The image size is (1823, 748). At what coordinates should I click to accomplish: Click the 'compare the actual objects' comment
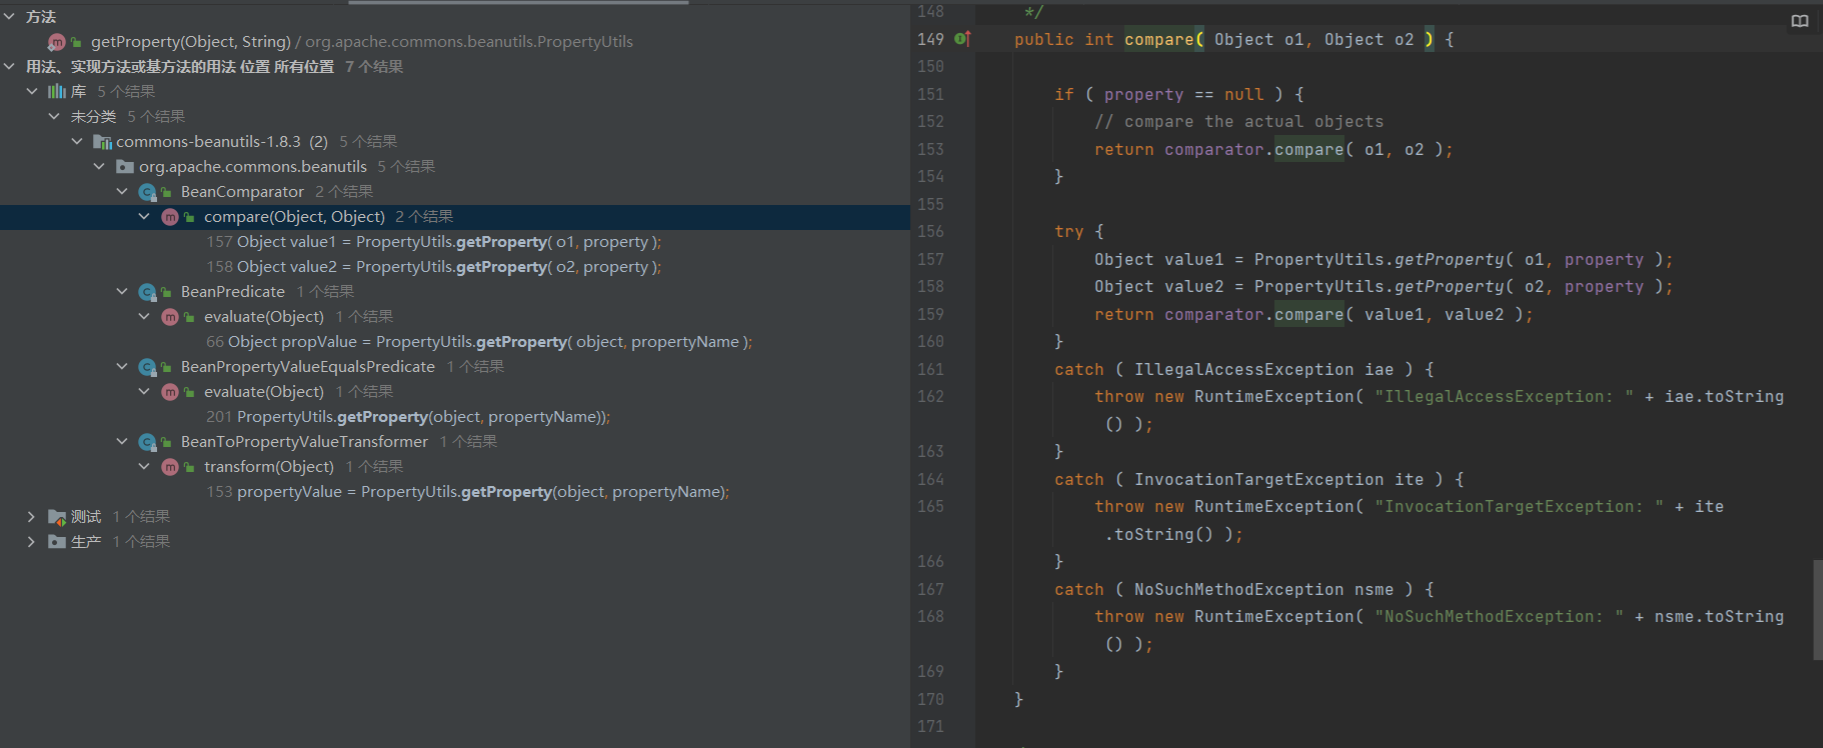tap(1239, 121)
